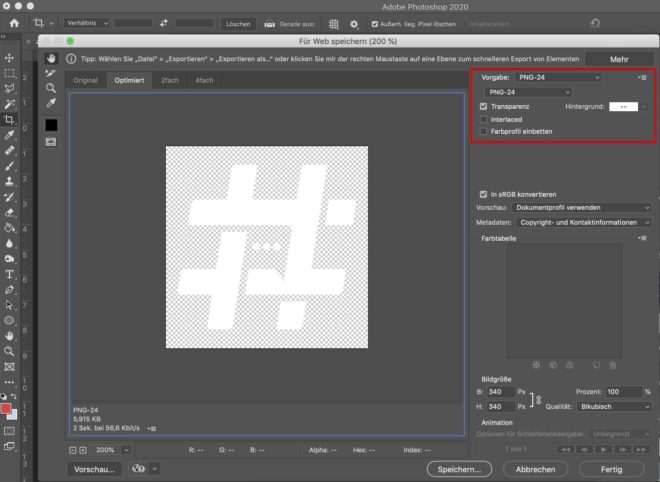
Task: Open the Qualität Bikubisch dropdown
Action: pyautogui.click(x=614, y=407)
